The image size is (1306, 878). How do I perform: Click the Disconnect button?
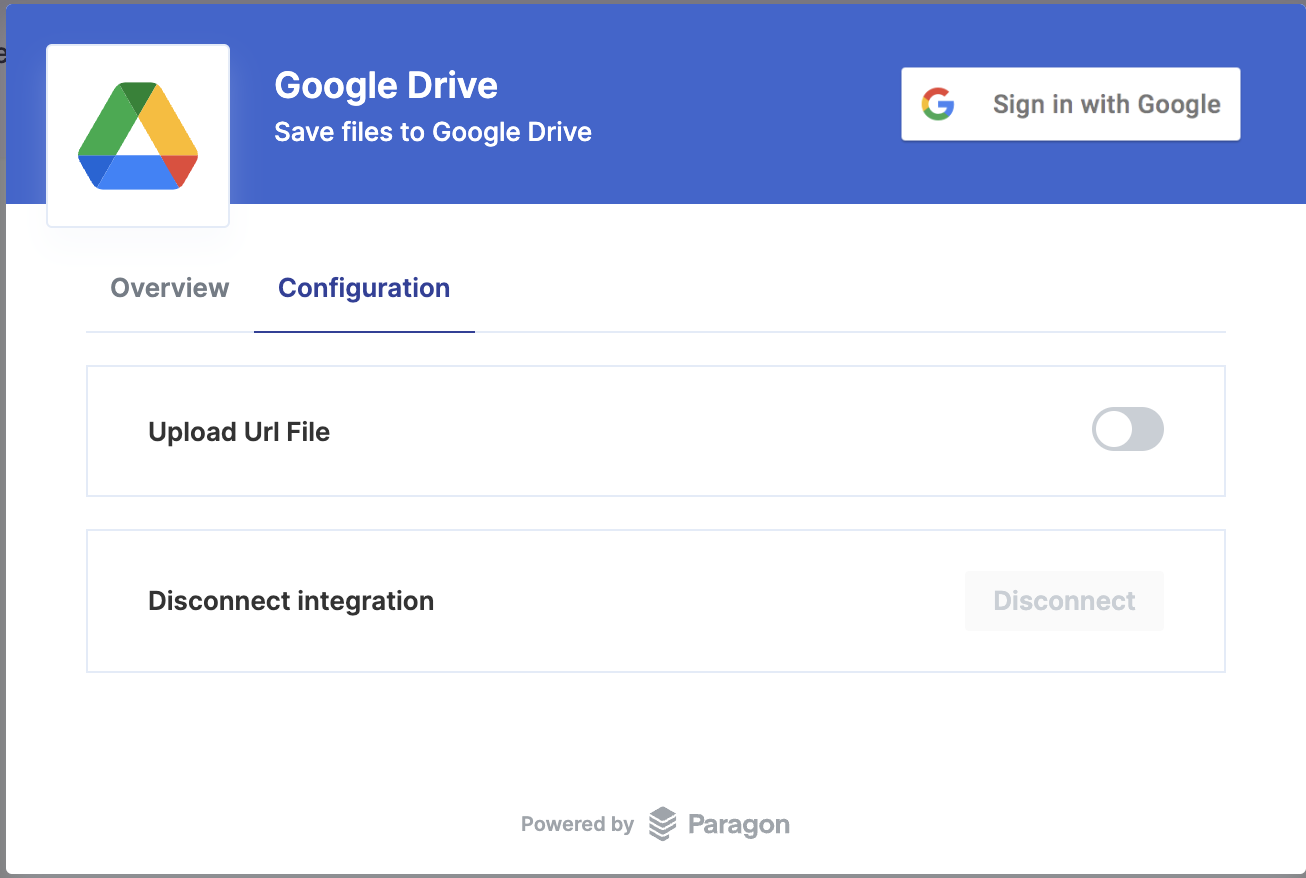click(x=1064, y=601)
